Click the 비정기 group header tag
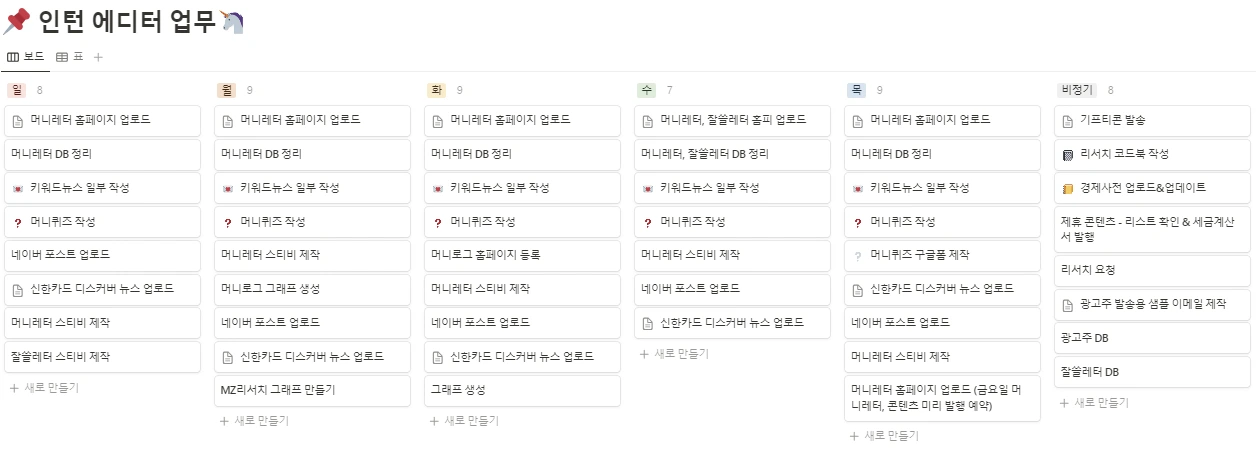 pos(1077,90)
